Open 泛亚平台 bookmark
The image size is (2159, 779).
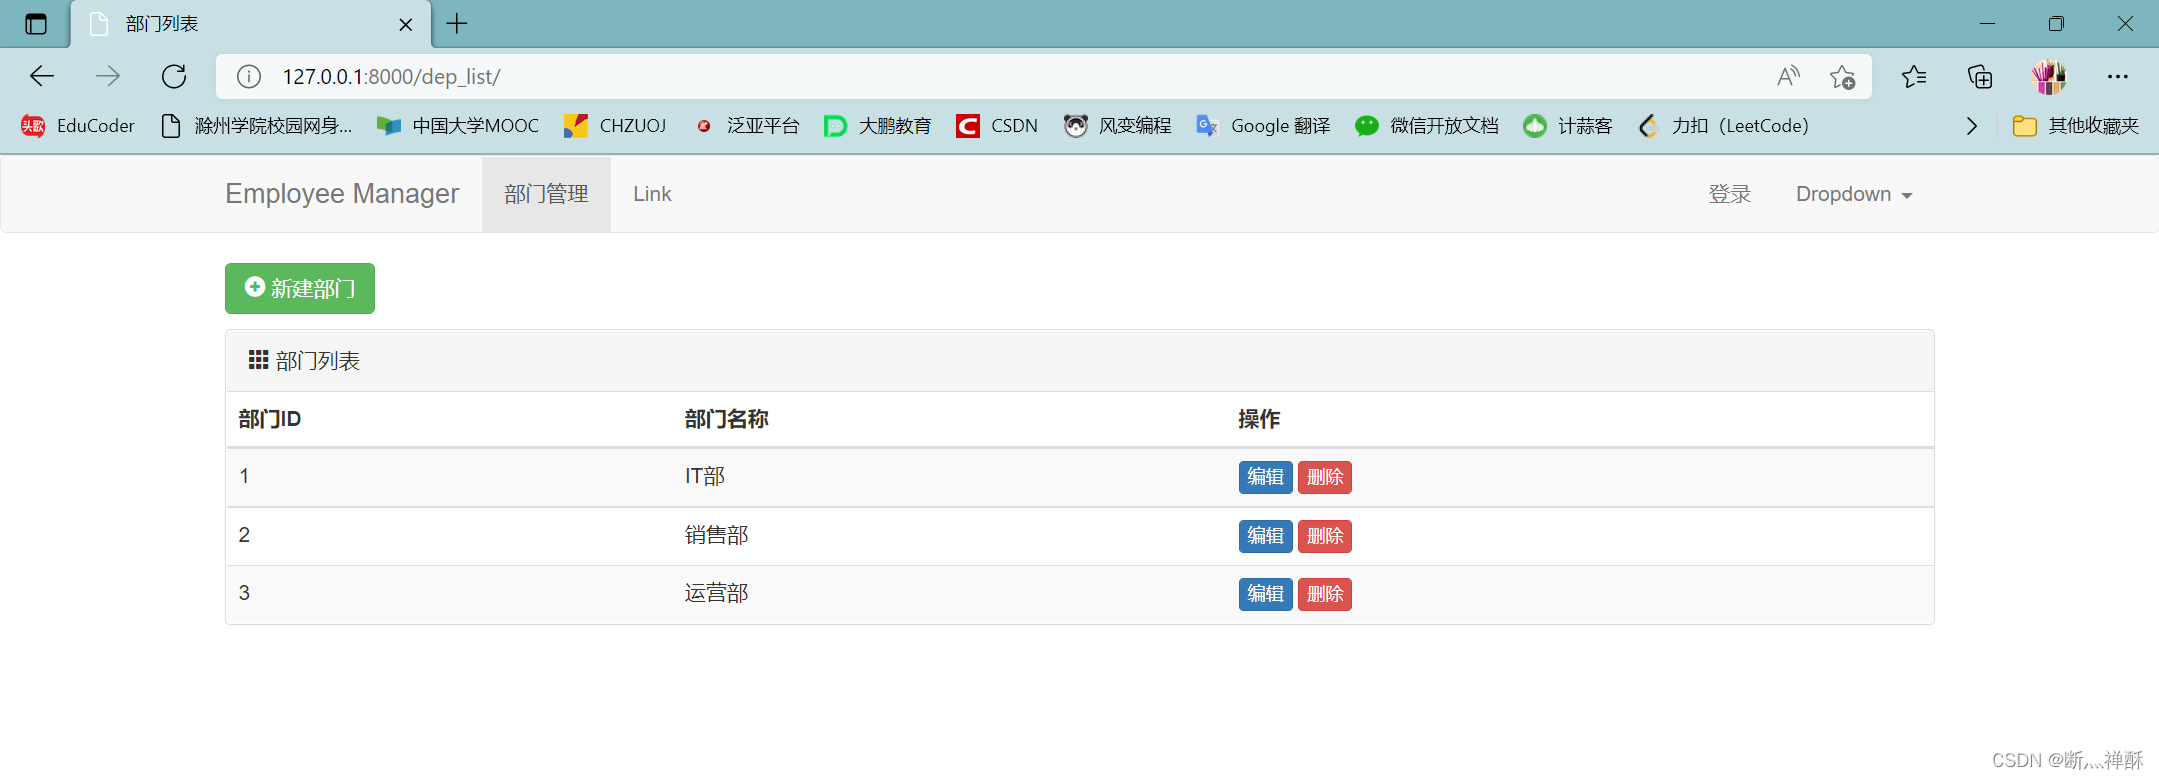click(x=747, y=126)
